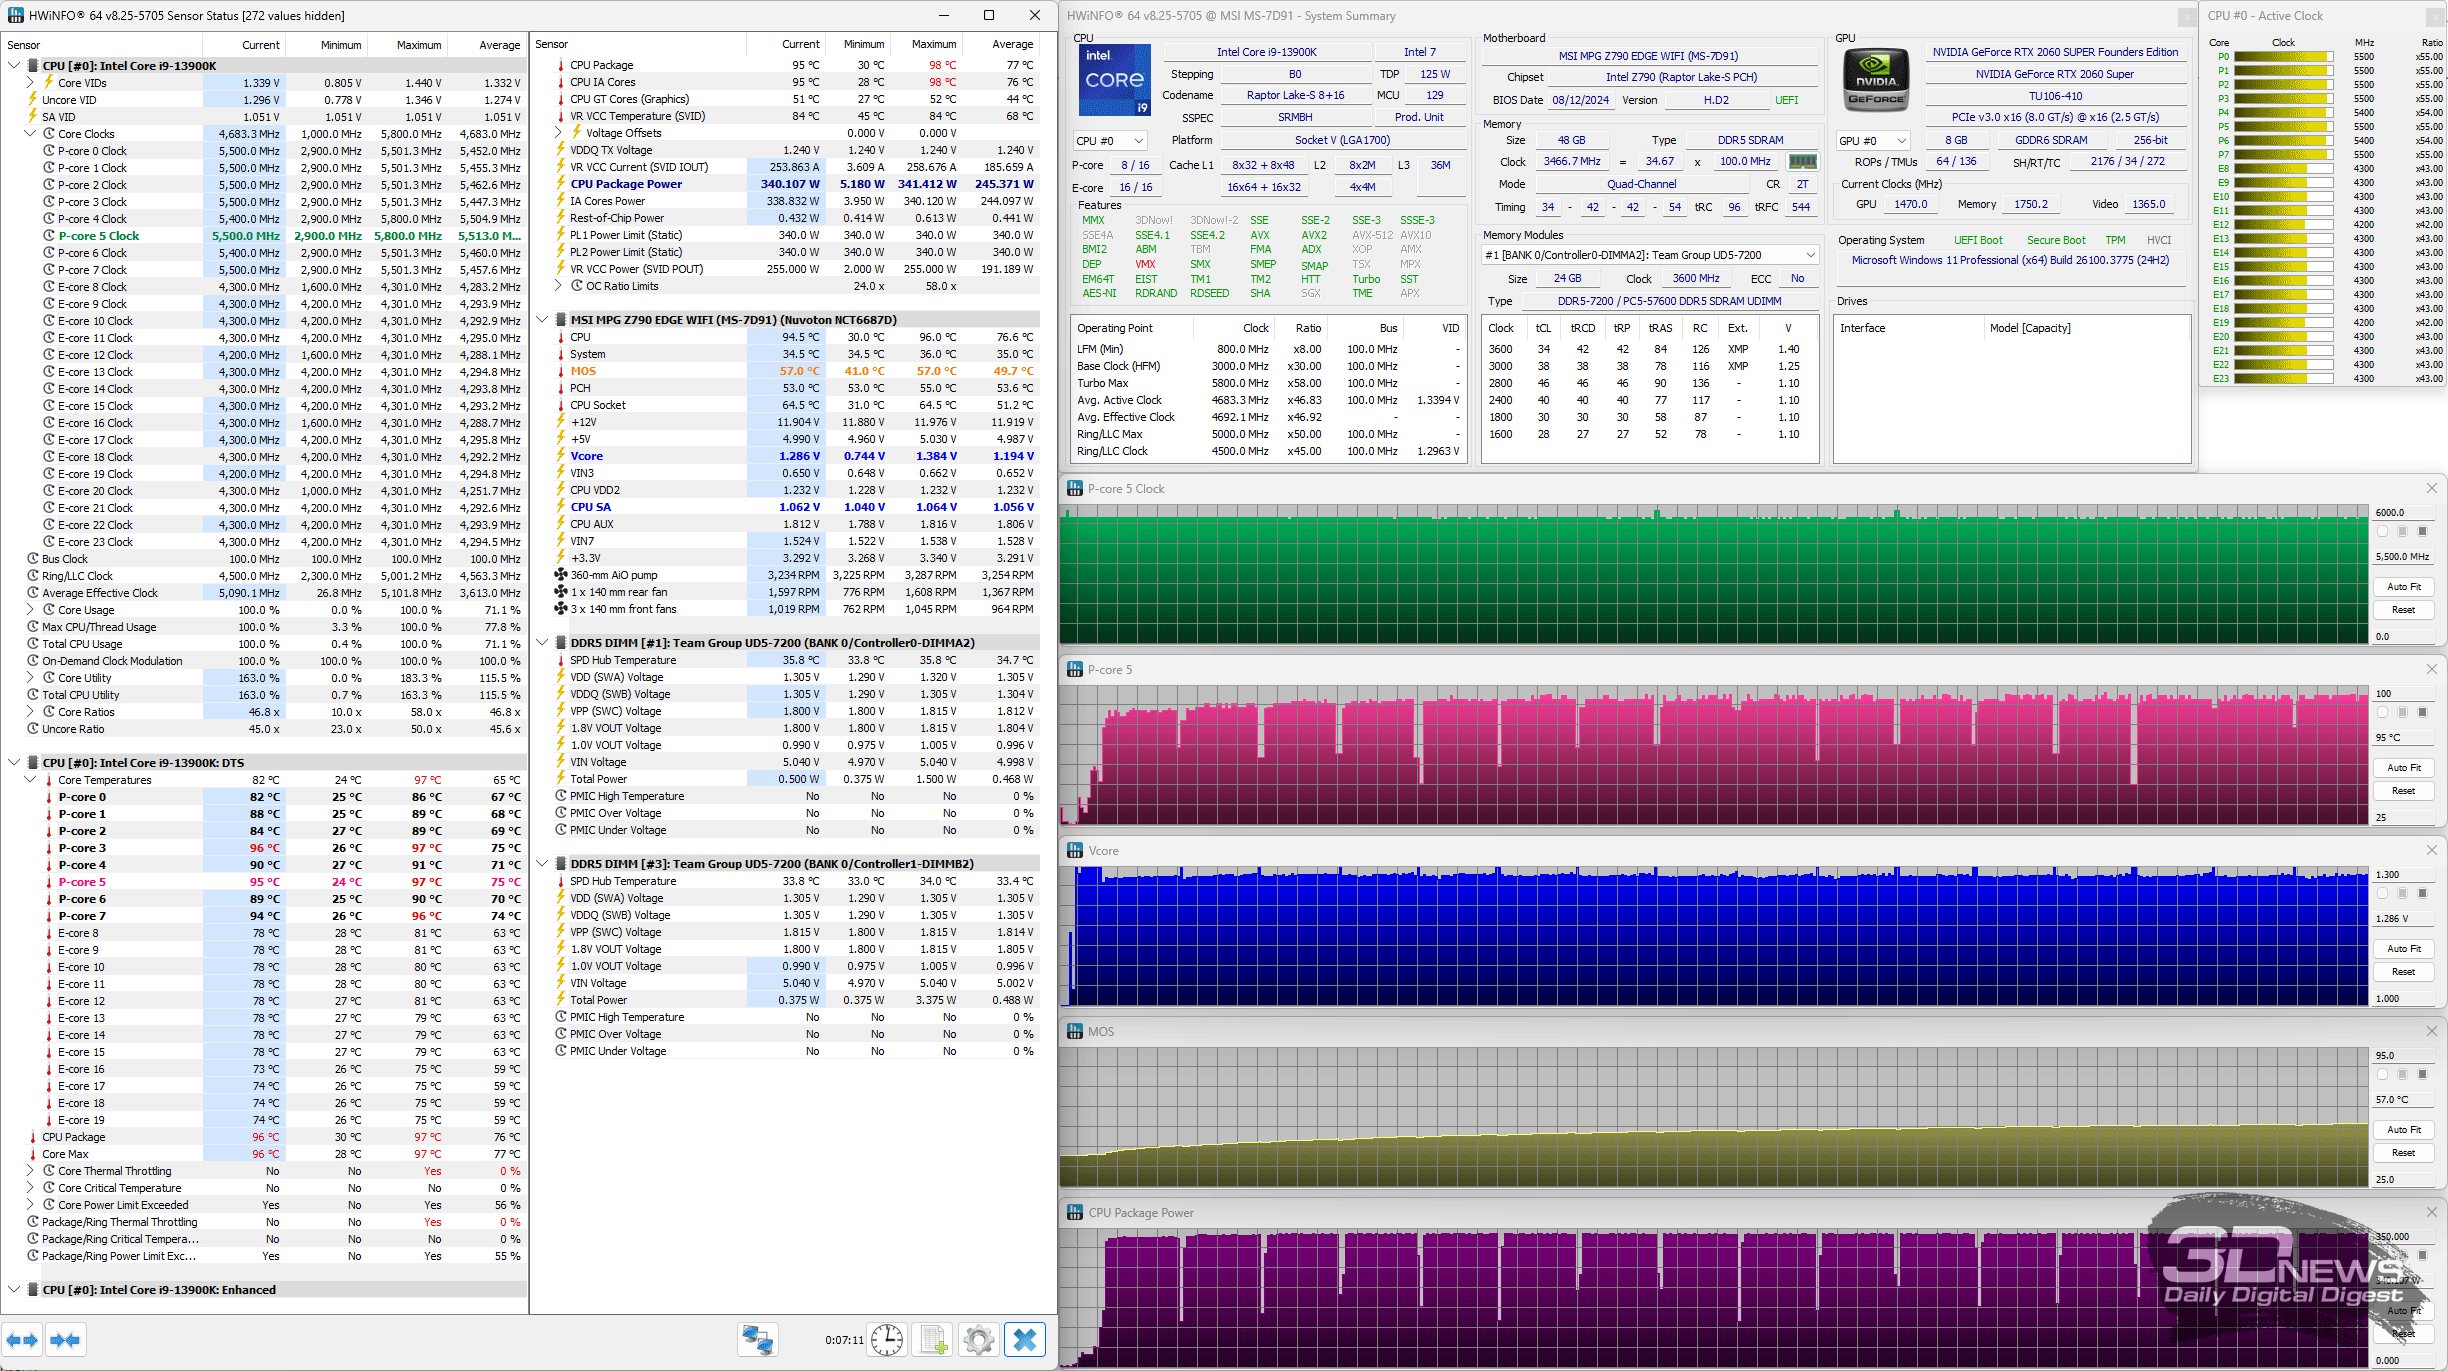Click the Nuvoton motherboard sensor chip icon
Viewport: 2448px width, 1371px height.
(560, 320)
